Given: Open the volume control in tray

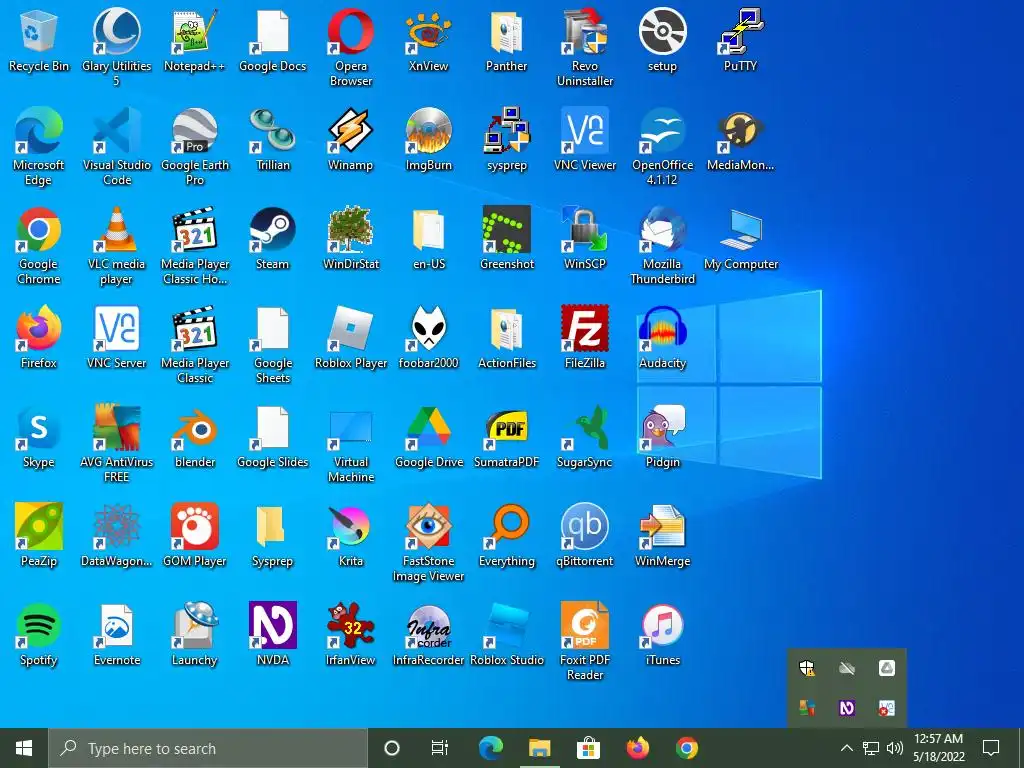Looking at the screenshot, I should click(x=895, y=748).
